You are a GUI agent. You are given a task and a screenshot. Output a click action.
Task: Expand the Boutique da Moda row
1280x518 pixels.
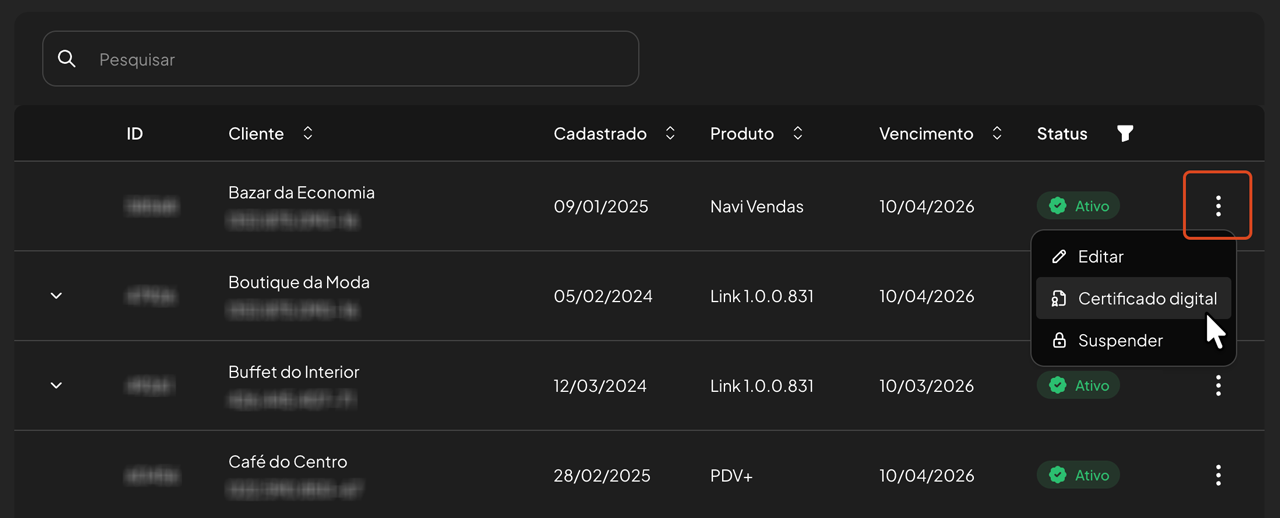coord(56,296)
